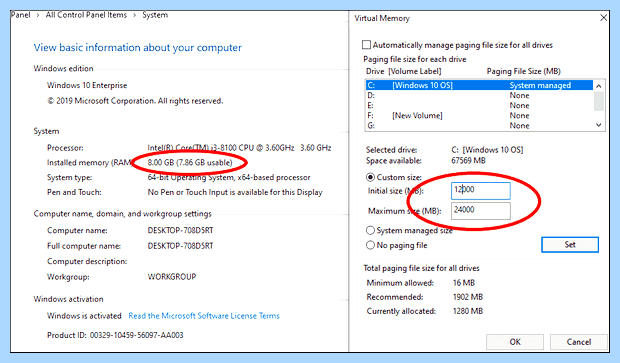Click the drive list scroll down arrow
The height and width of the screenshot is (363, 620).
point(599,125)
